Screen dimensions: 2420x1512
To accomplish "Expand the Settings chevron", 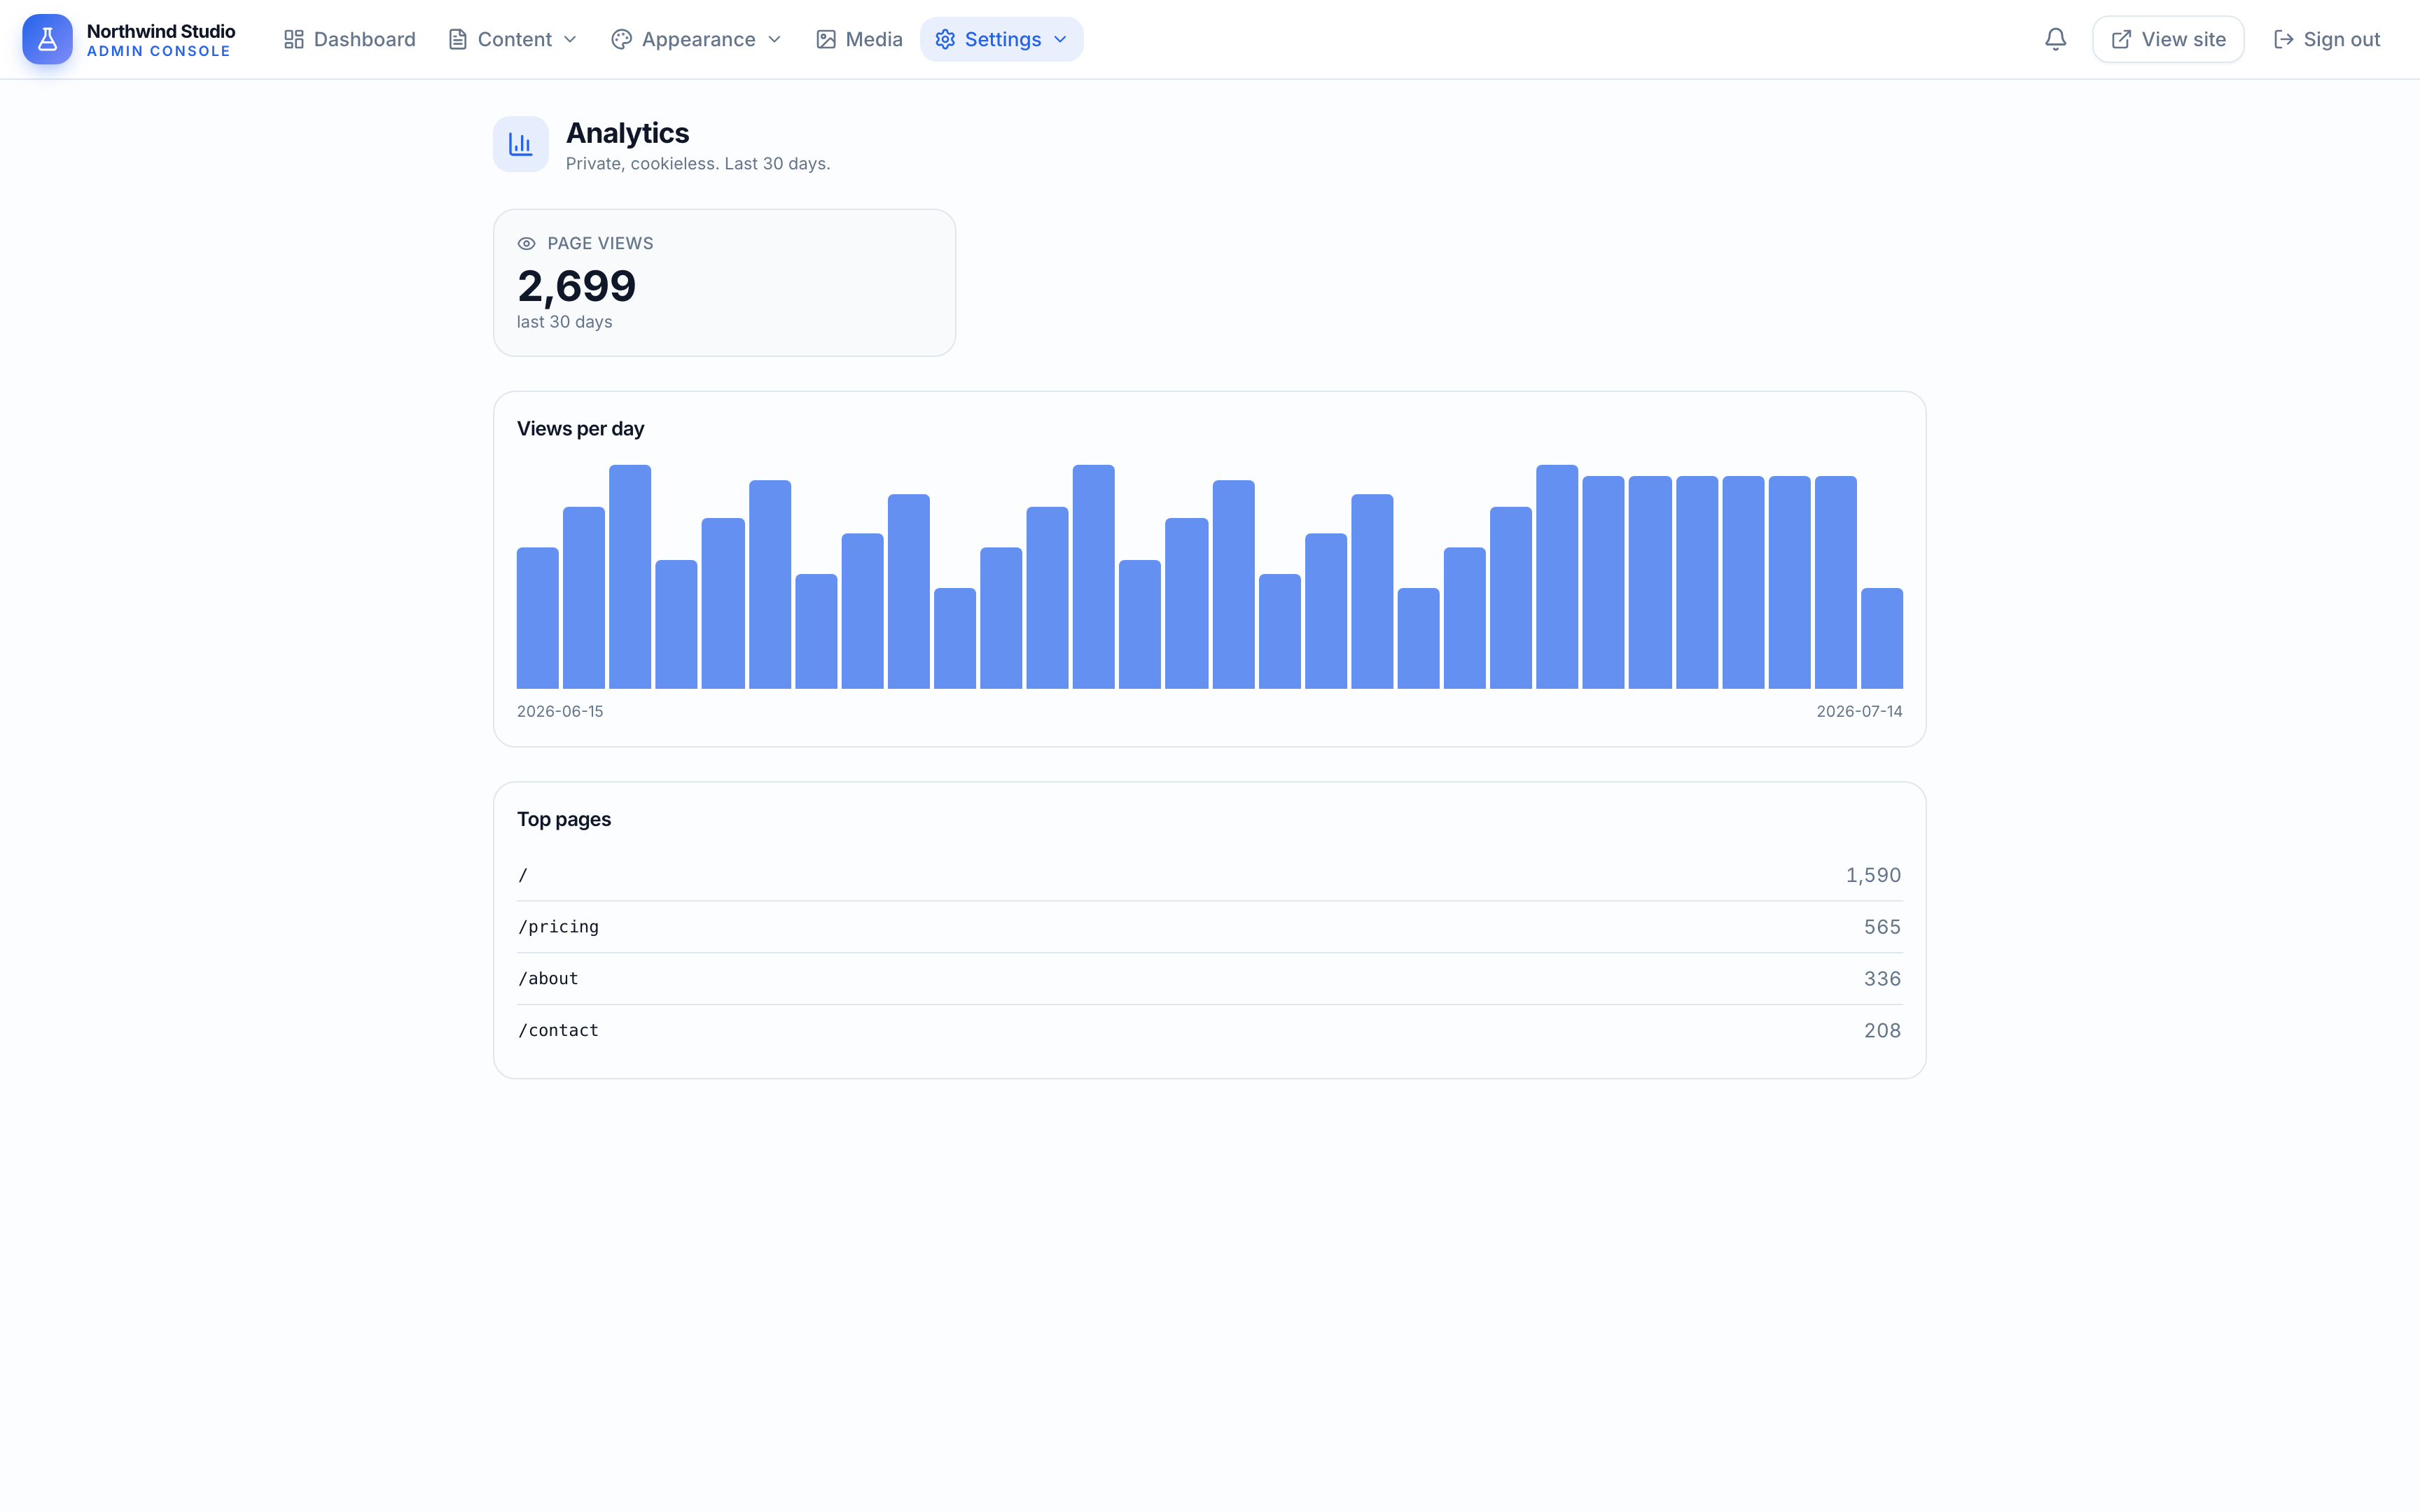I will (1060, 39).
